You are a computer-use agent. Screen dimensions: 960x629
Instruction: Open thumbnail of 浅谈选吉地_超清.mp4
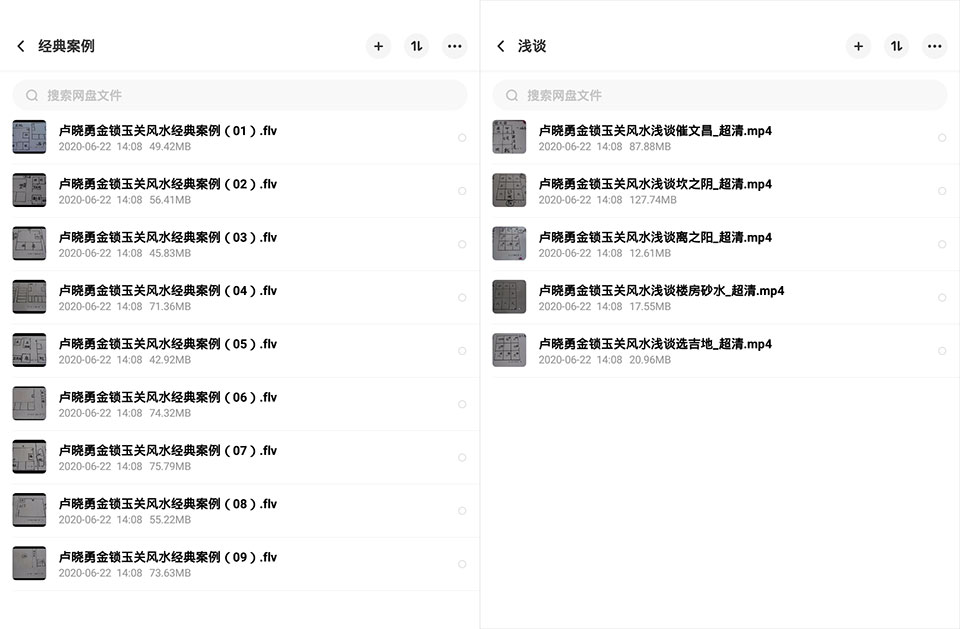(x=509, y=350)
